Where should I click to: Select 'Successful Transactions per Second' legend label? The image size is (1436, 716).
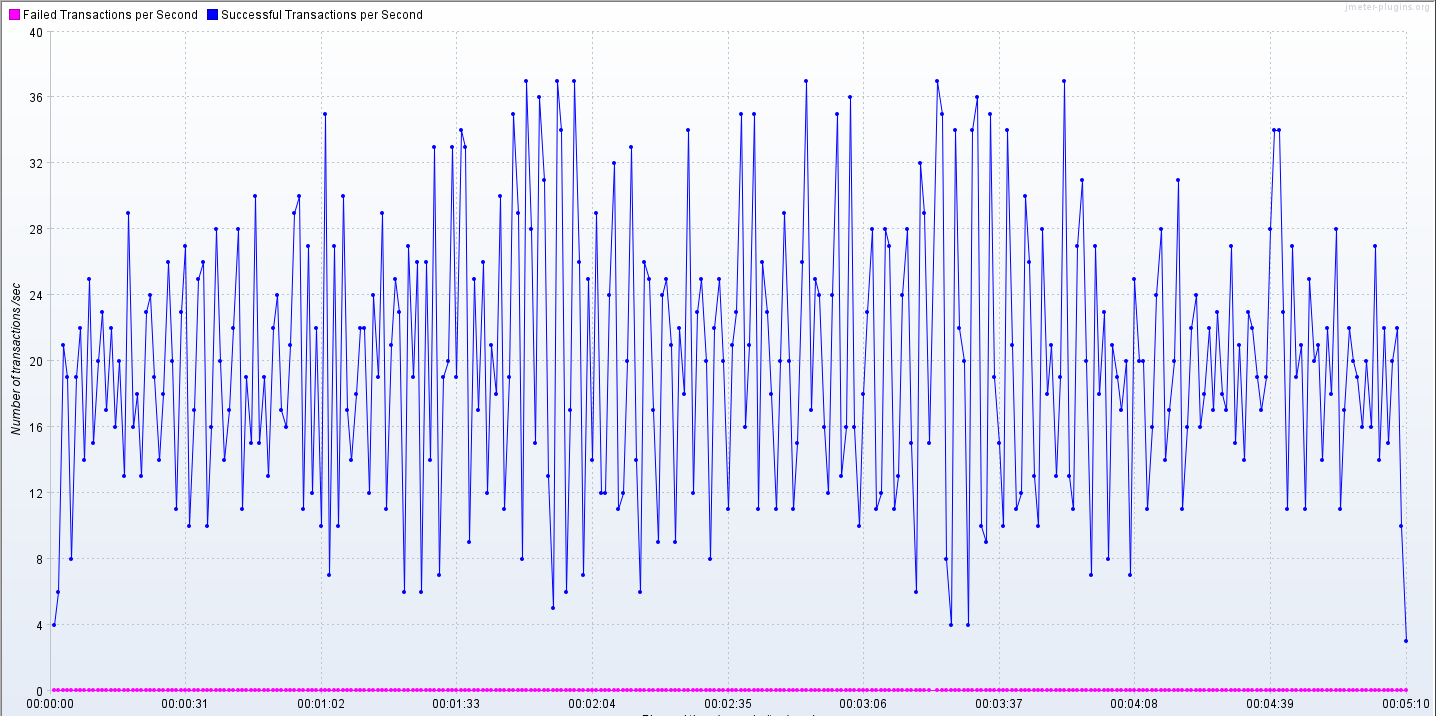coord(322,15)
